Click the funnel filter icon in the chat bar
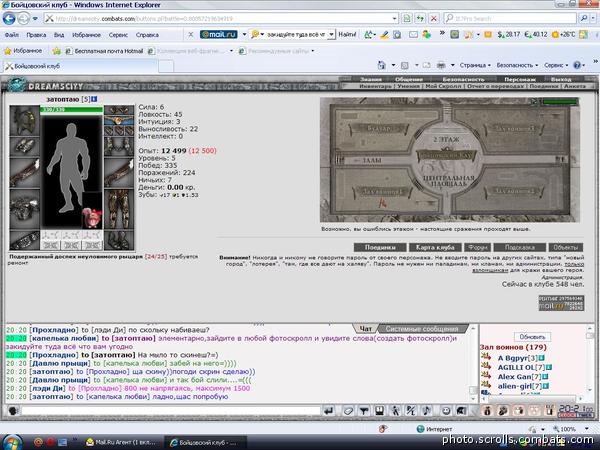This screenshot has width=600, height=450. [364, 411]
